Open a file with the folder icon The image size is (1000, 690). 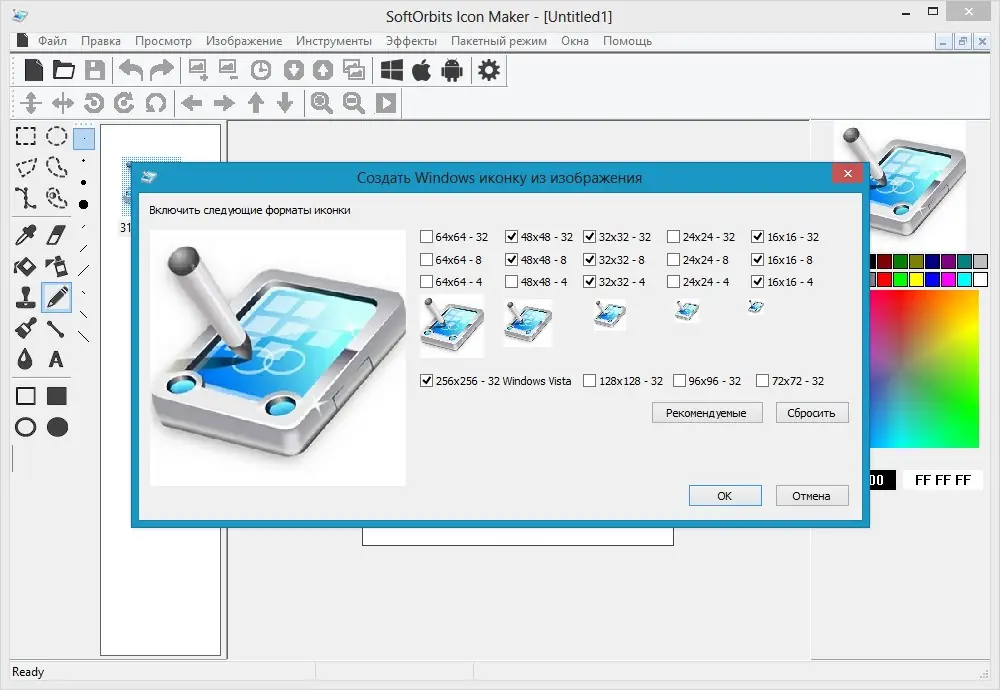pyautogui.click(x=64, y=70)
